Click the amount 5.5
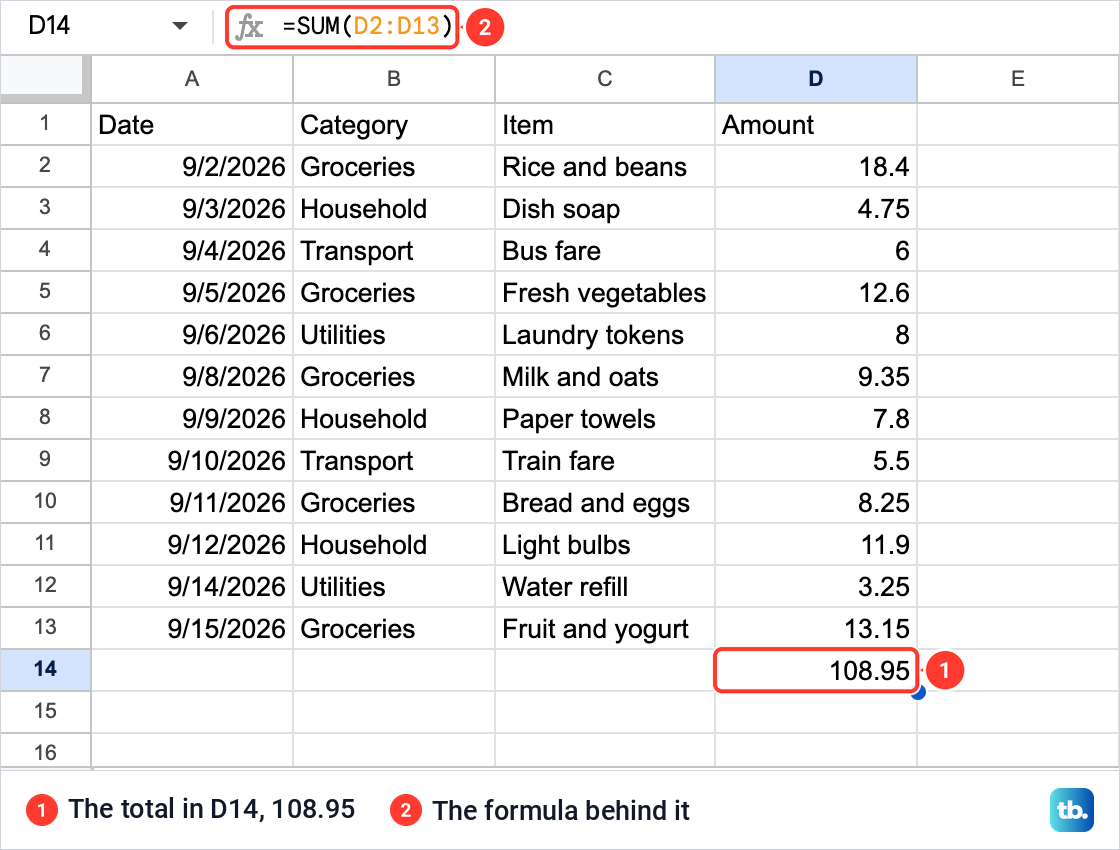This screenshot has width=1120, height=850. tap(816, 461)
